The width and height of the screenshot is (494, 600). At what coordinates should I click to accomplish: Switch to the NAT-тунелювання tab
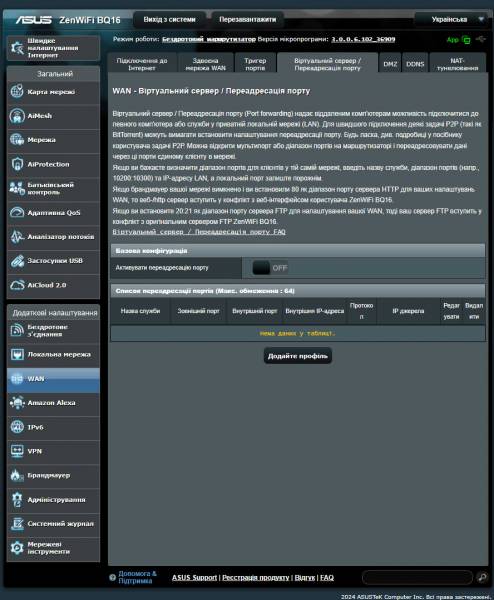coord(458,64)
